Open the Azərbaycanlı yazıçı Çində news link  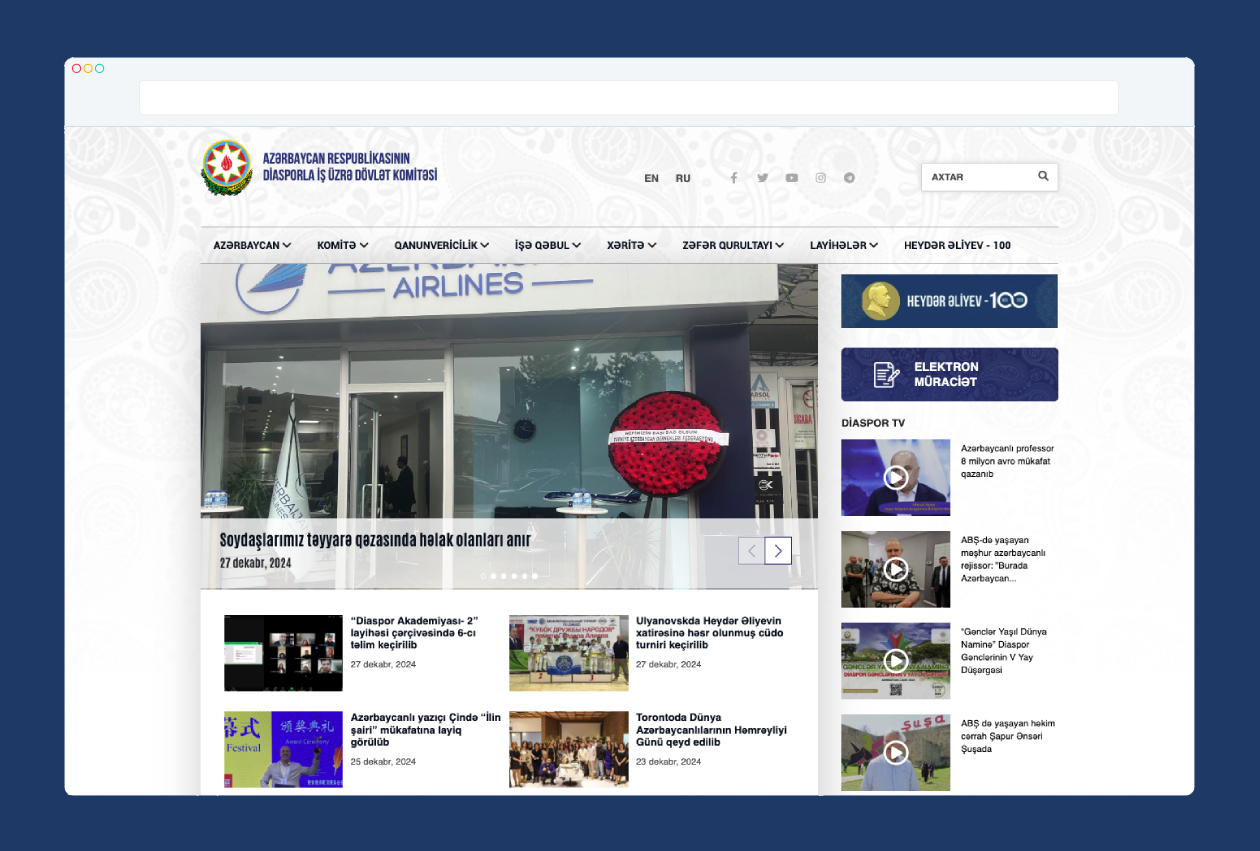426,730
